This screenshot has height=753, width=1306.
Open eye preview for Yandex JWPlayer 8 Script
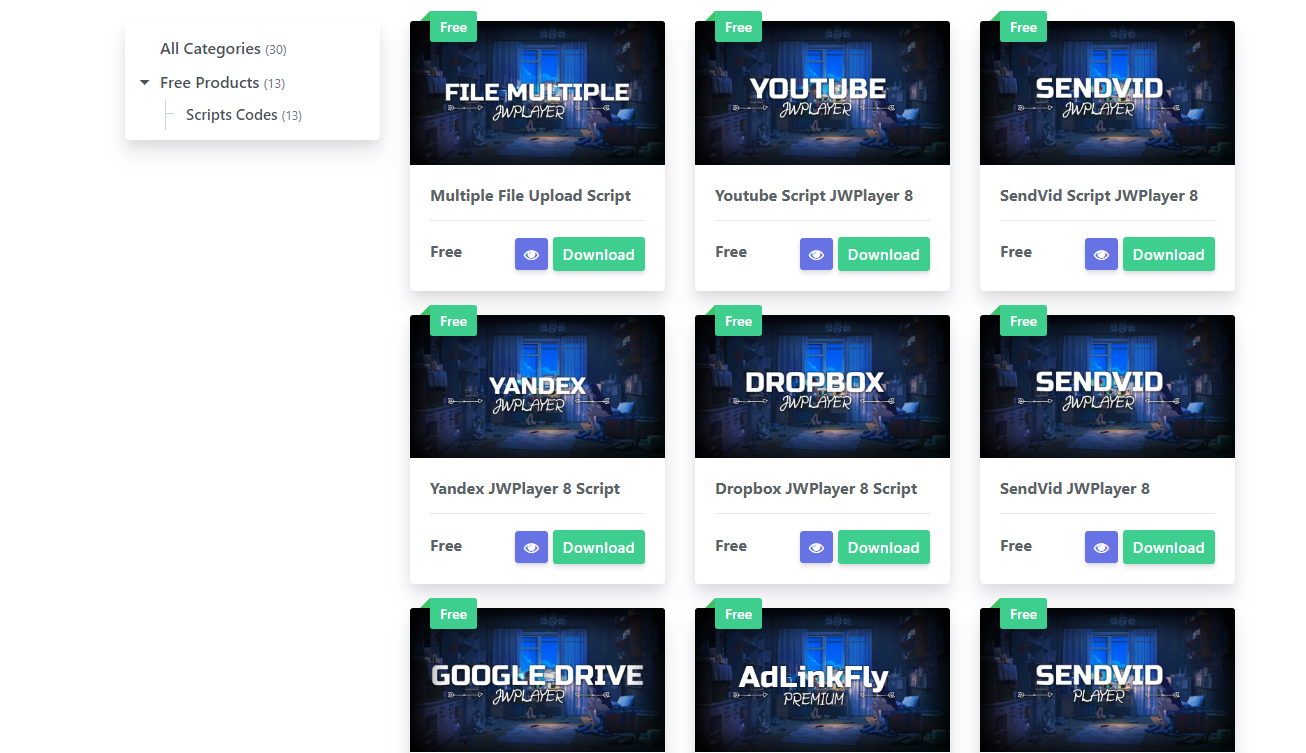point(531,547)
